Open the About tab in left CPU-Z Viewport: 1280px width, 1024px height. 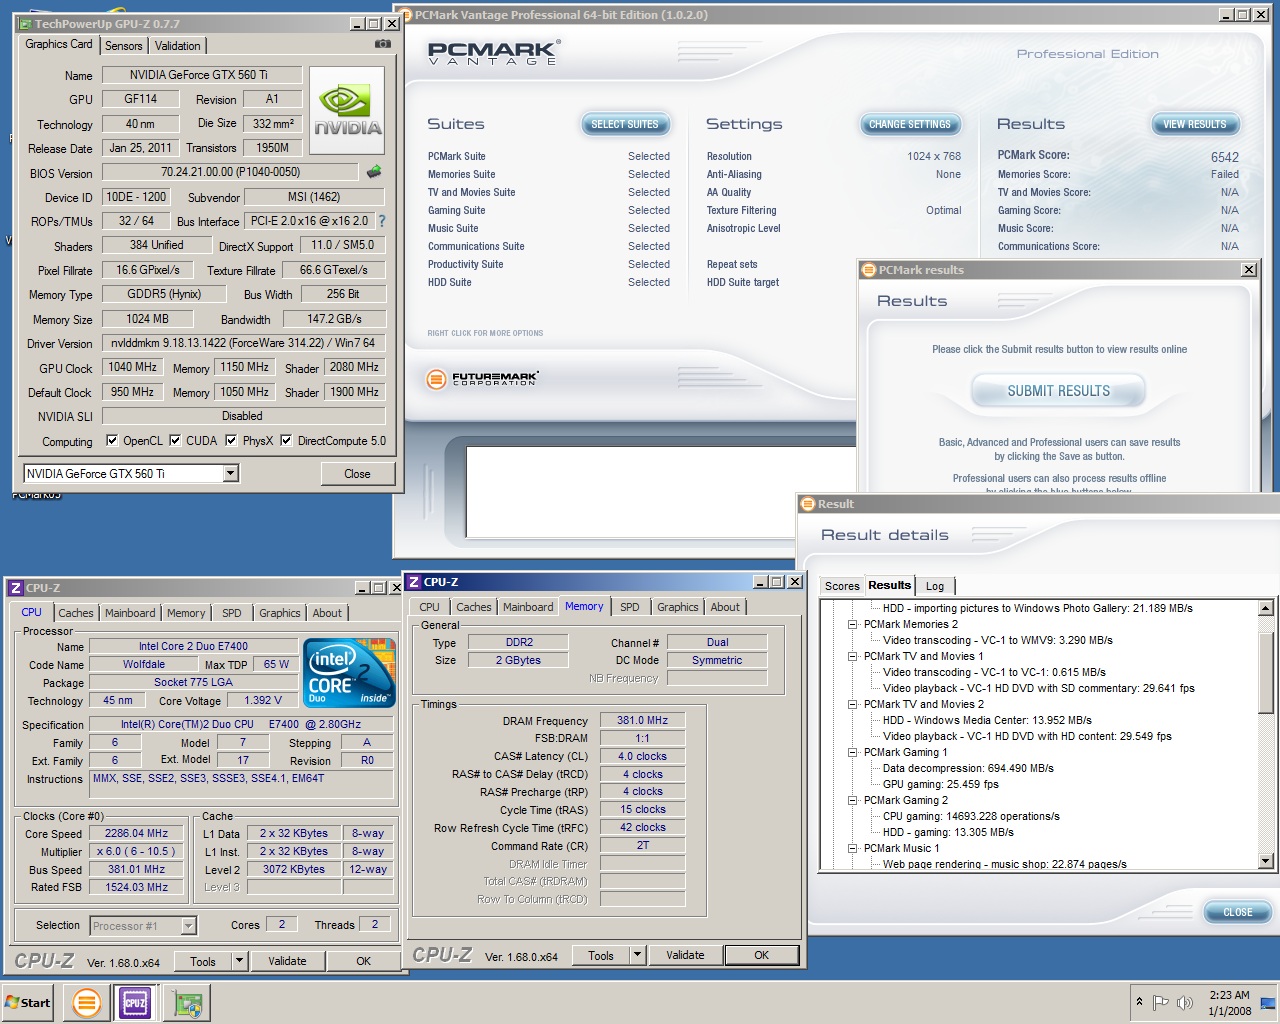[327, 613]
